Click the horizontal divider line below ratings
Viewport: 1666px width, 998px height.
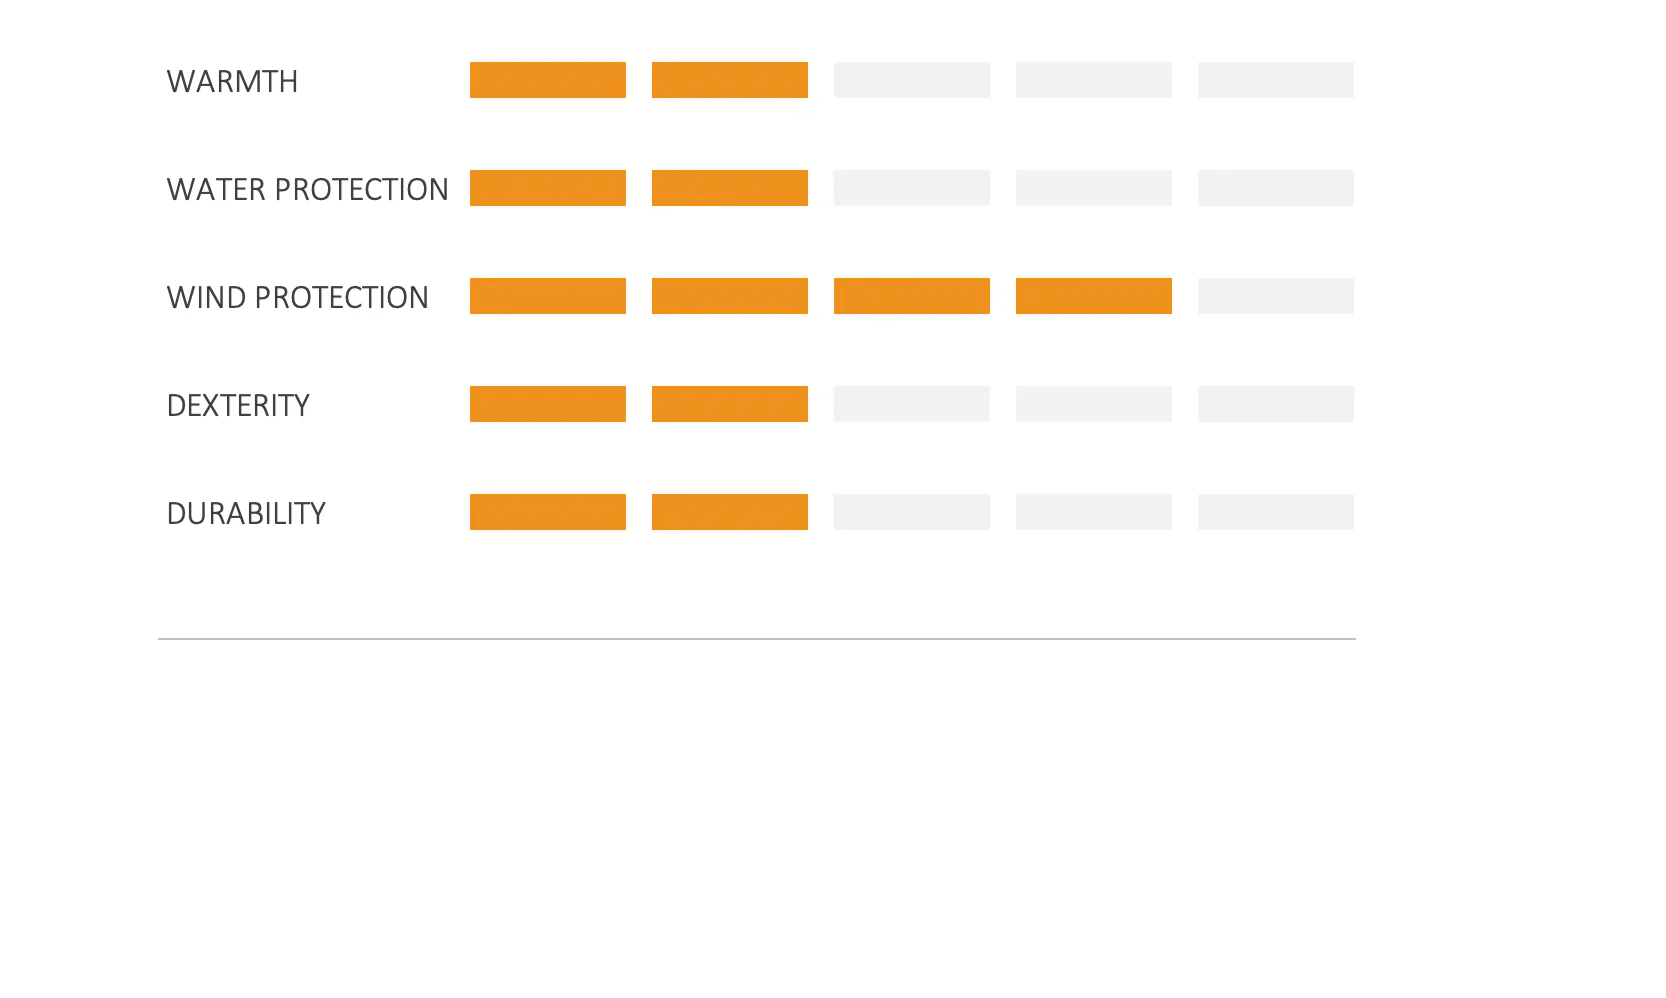pyautogui.click(x=757, y=638)
